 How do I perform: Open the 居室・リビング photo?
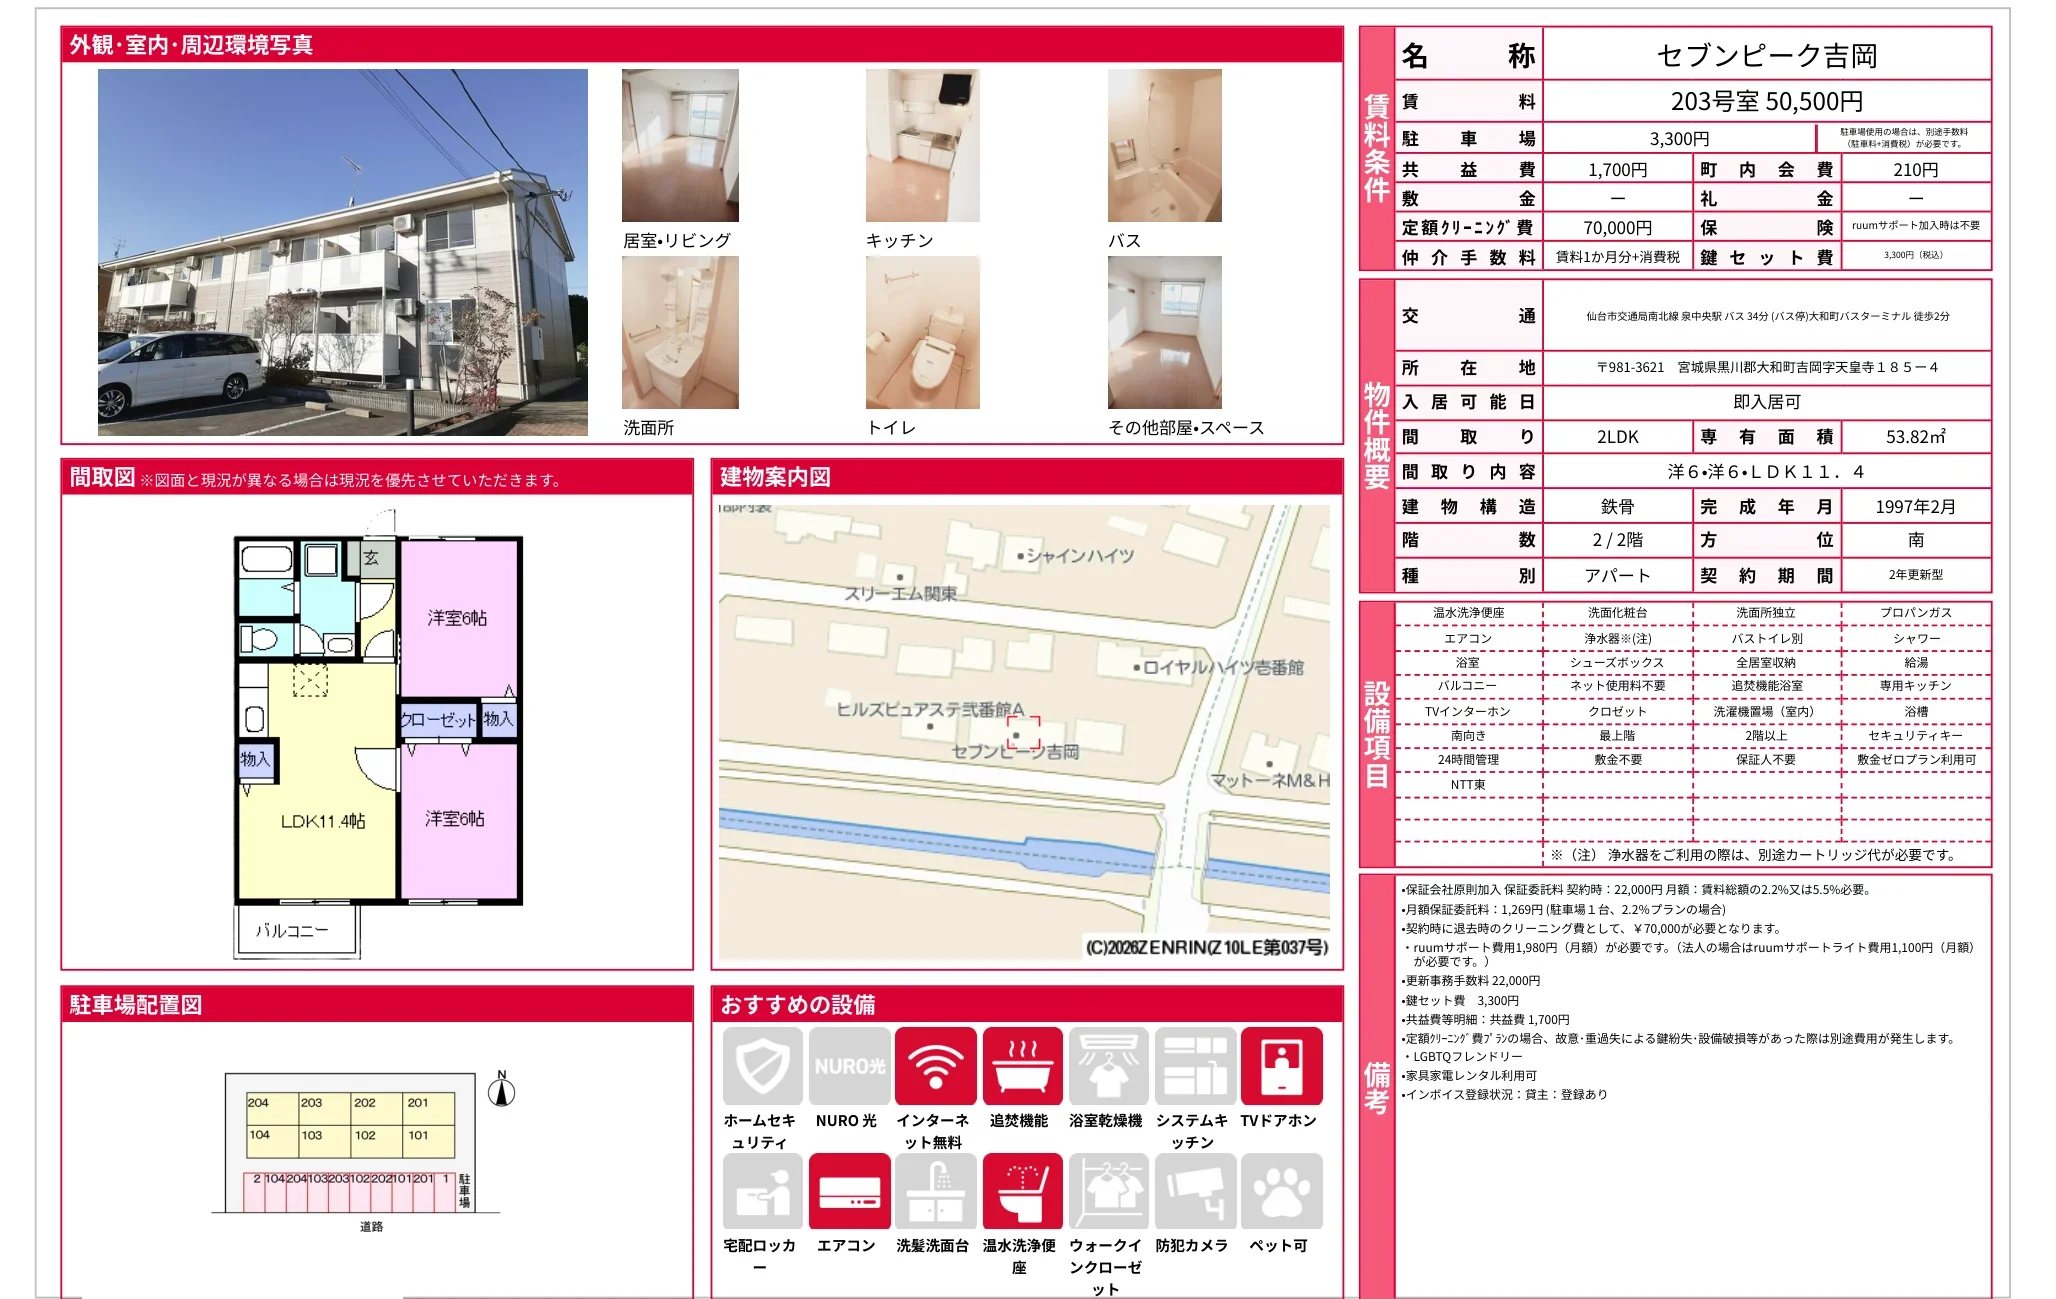coord(680,145)
